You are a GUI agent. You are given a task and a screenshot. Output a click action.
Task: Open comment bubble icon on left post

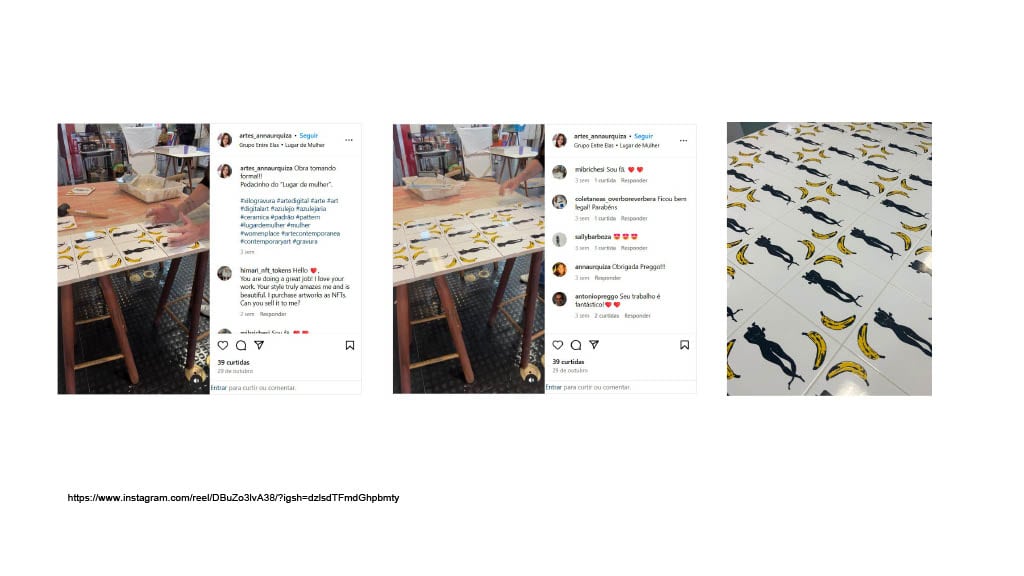pyautogui.click(x=241, y=345)
